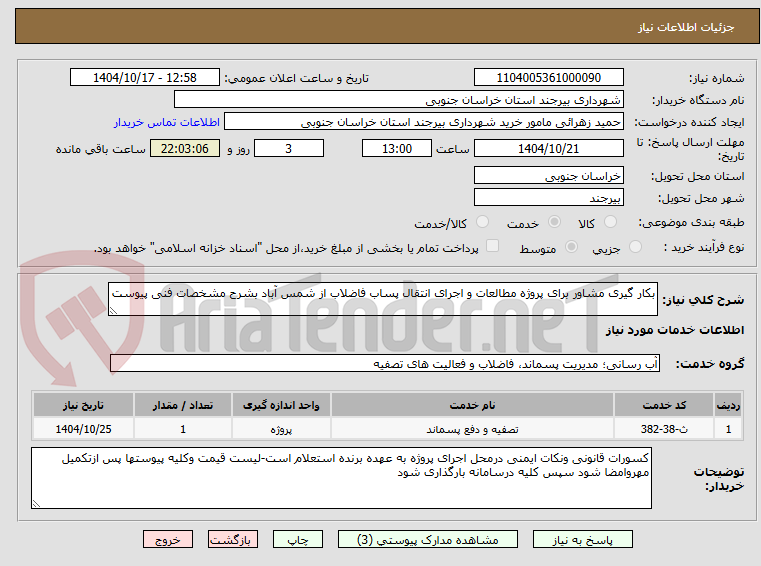
Task: Click the remaining days field showing 3
Action: pyautogui.click(x=289, y=149)
